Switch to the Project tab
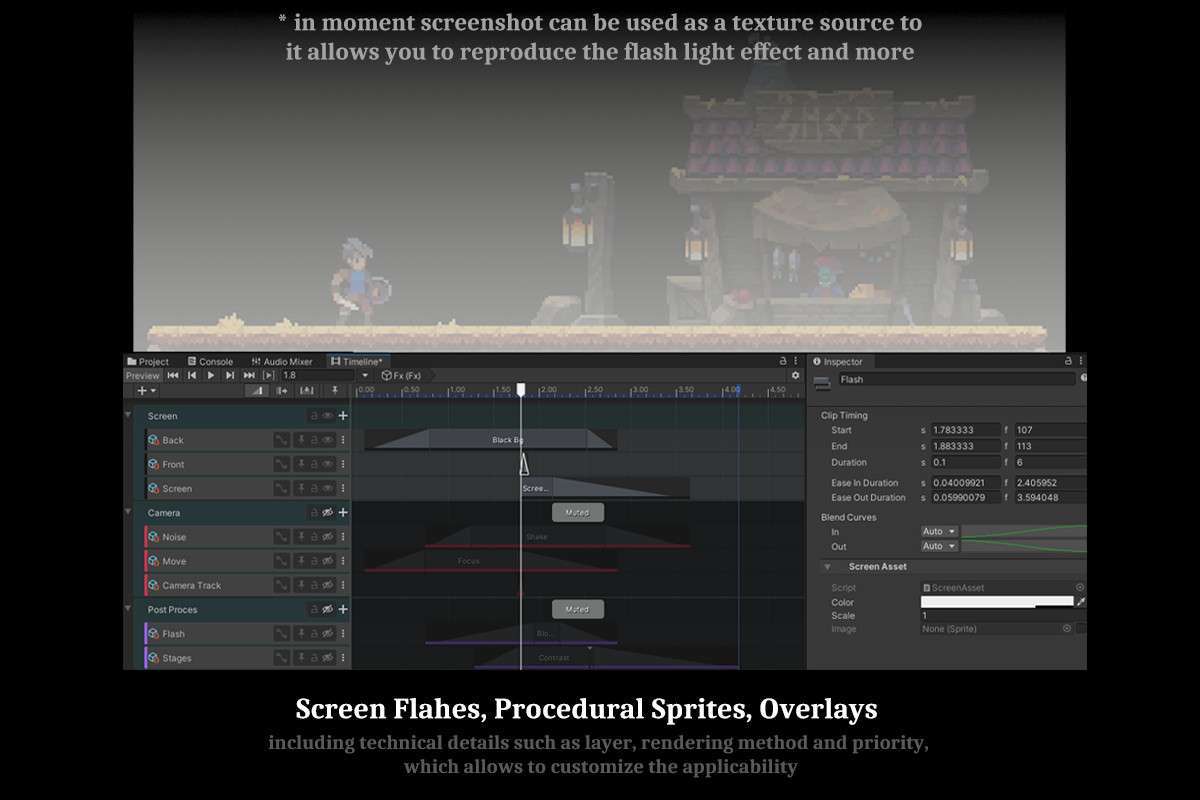This screenshot has width=1200, height=800. [148, 361]
